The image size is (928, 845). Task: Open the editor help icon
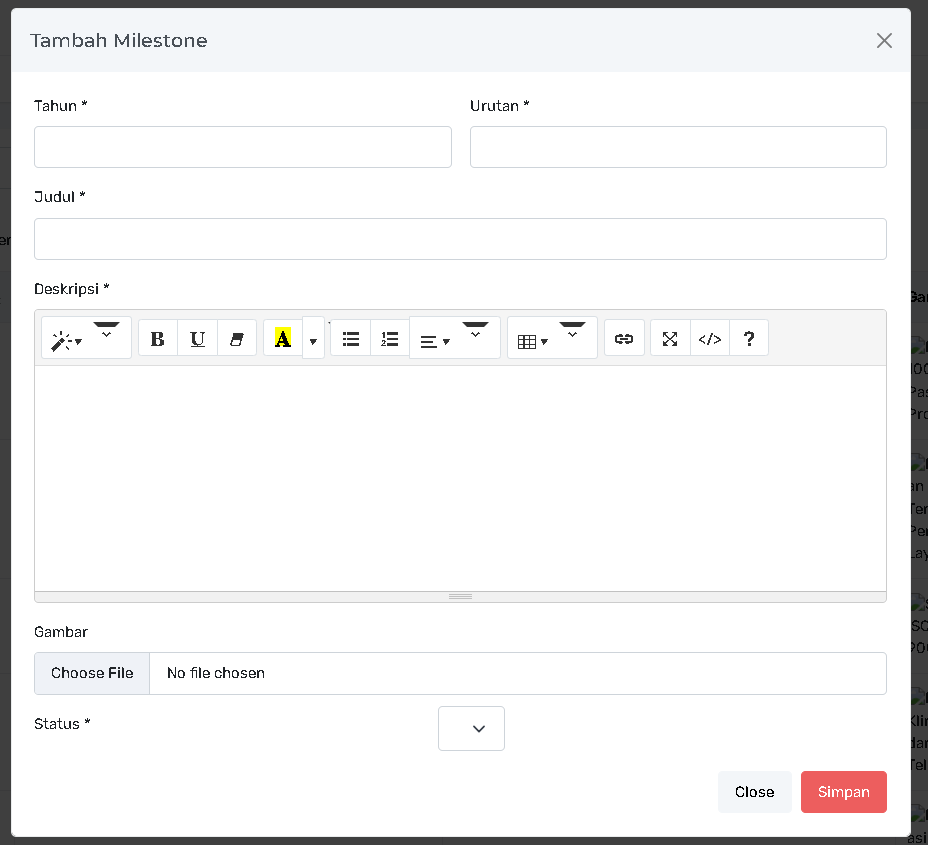point(749,339)
